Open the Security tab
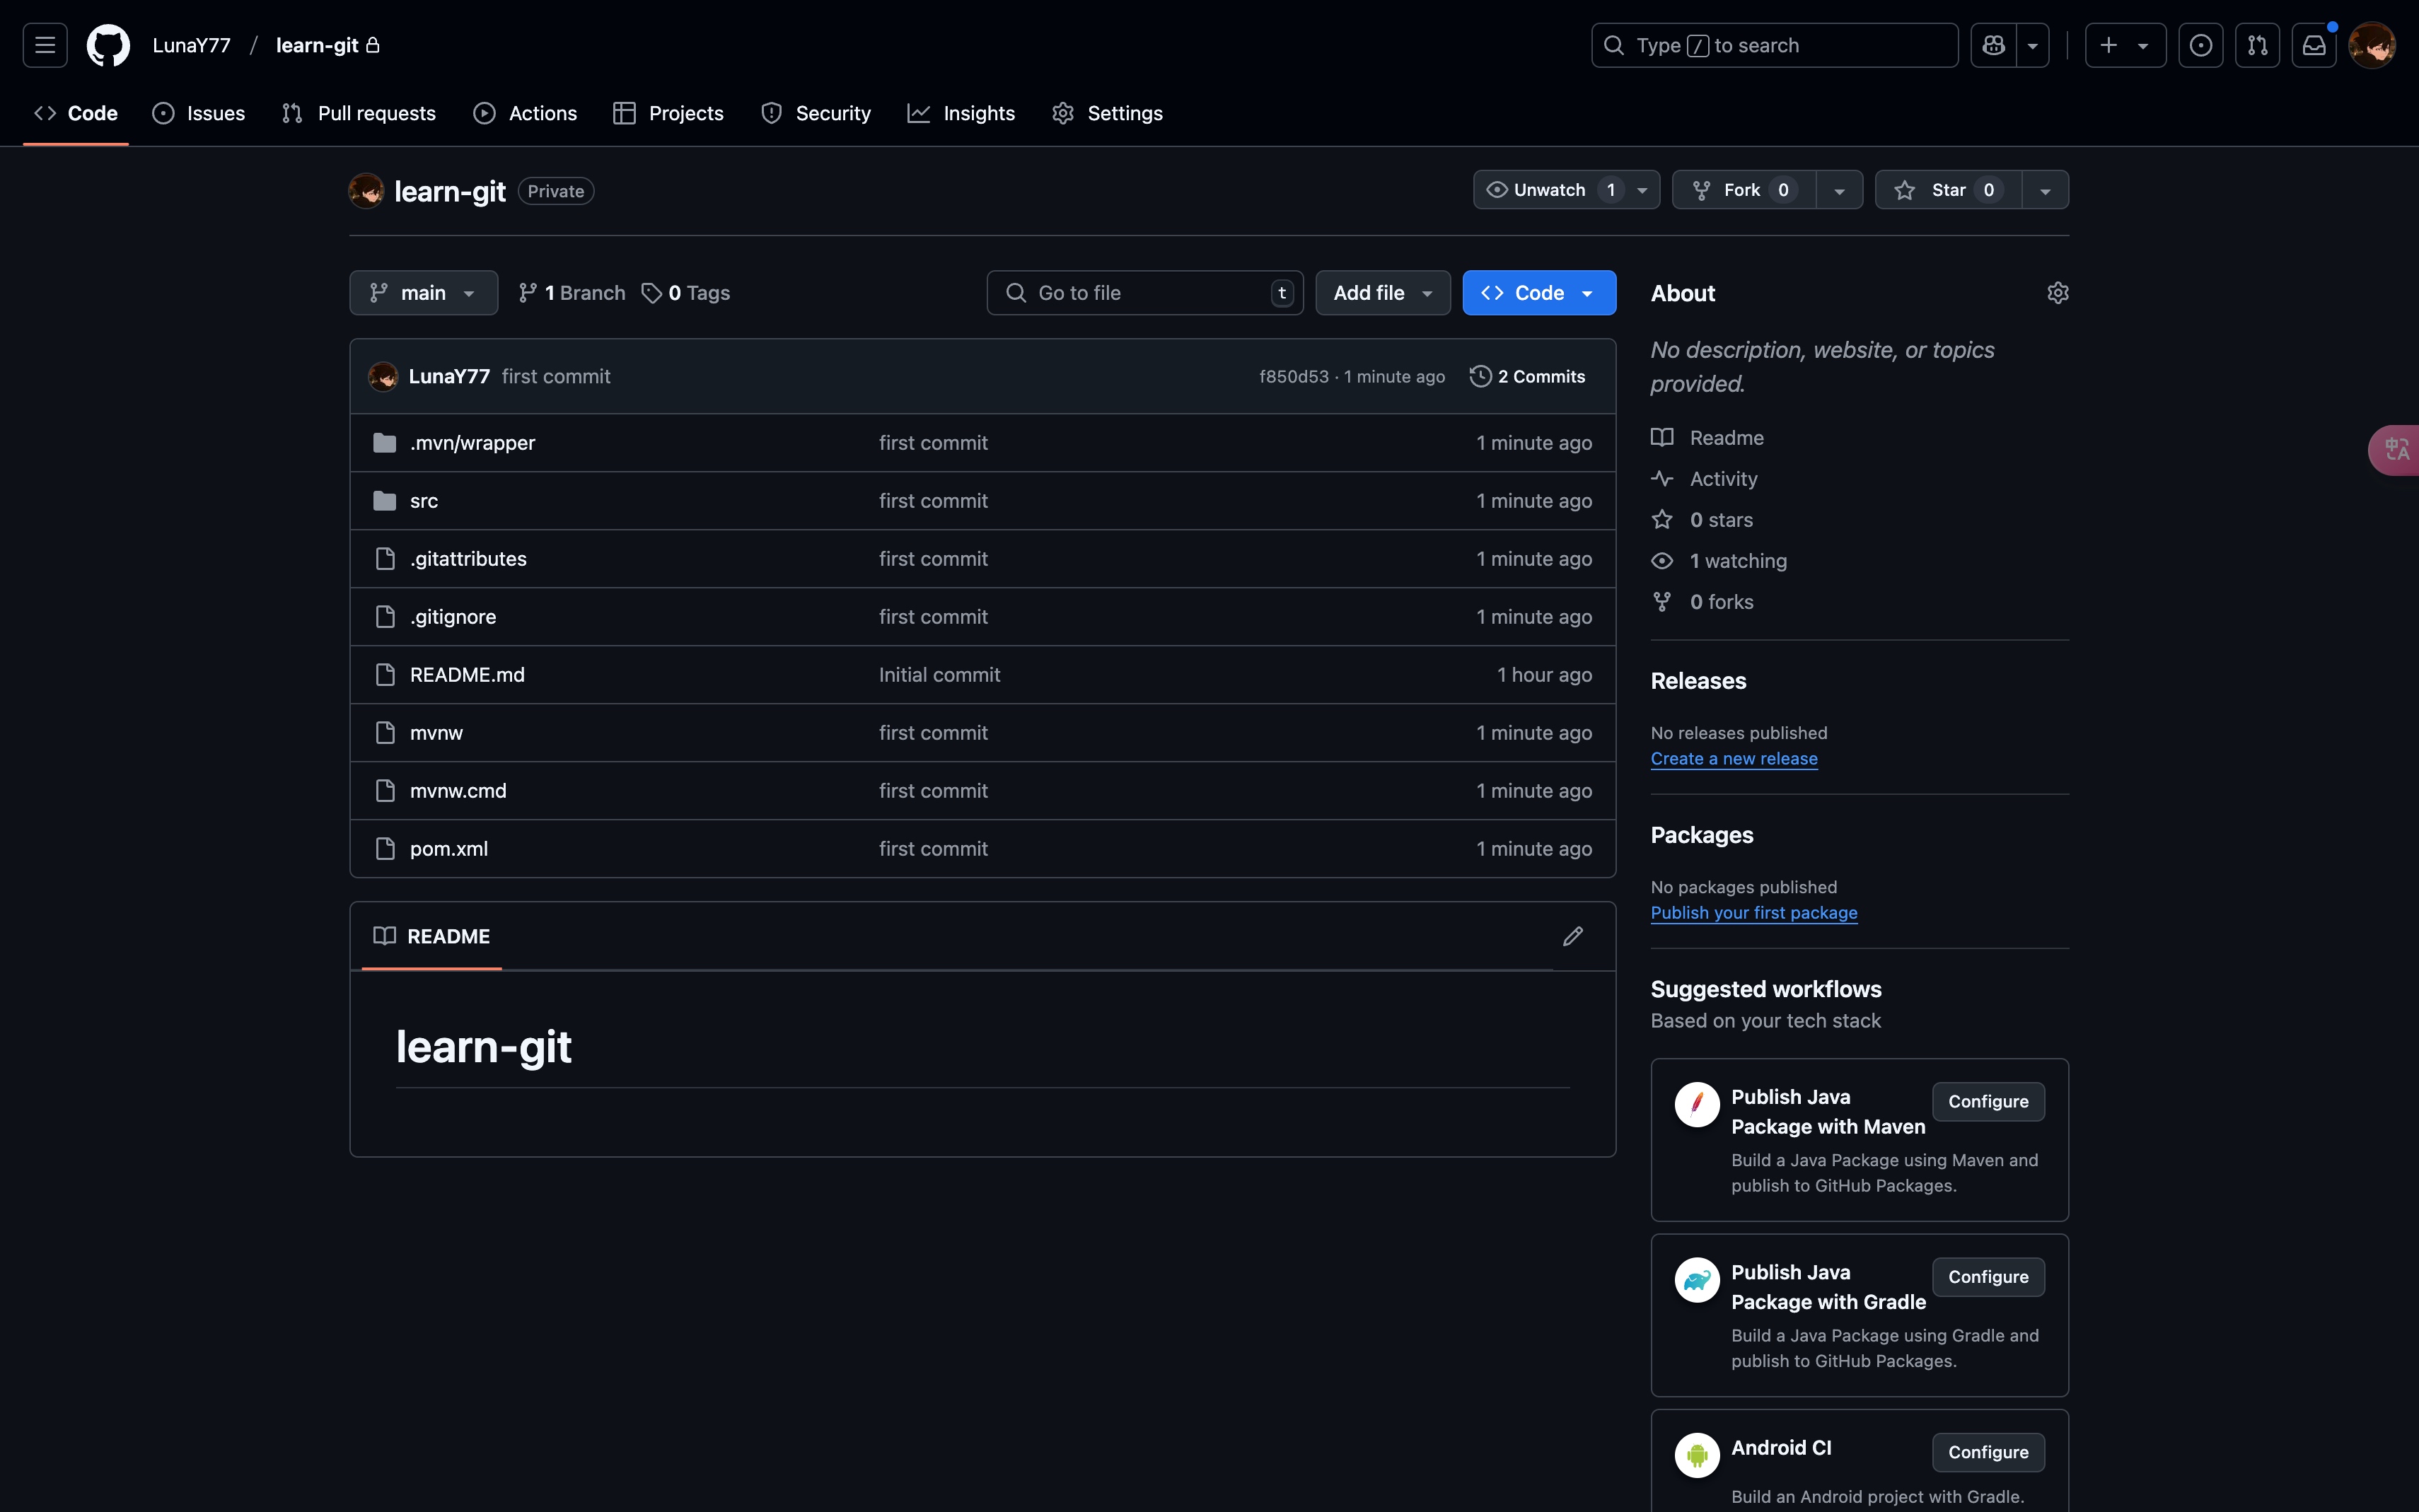The width and height of the screenshot is (2419, 1512). coord(816,113)
